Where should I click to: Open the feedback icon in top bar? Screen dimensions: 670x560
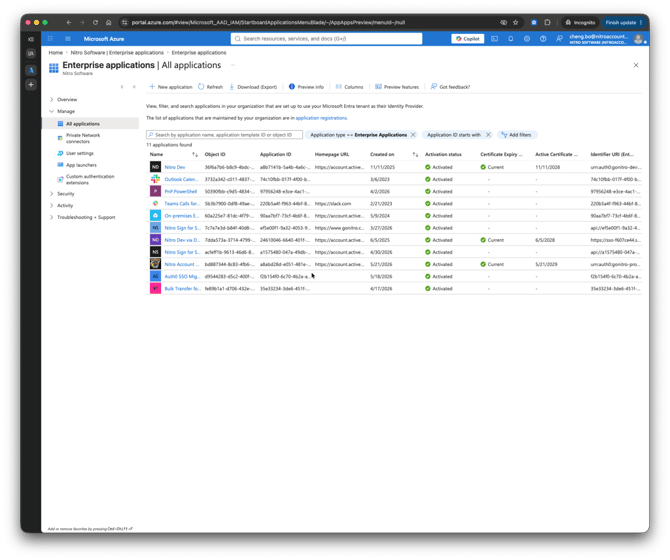click(x=559, y=39)
